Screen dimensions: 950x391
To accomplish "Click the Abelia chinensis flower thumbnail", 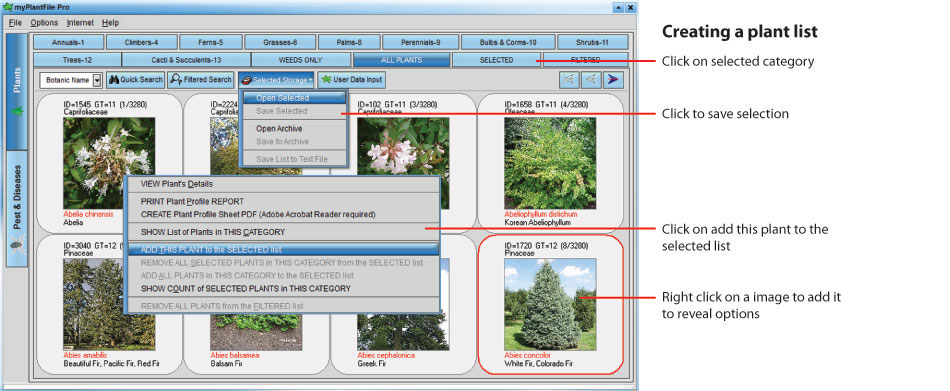I will tap(109, 163).
